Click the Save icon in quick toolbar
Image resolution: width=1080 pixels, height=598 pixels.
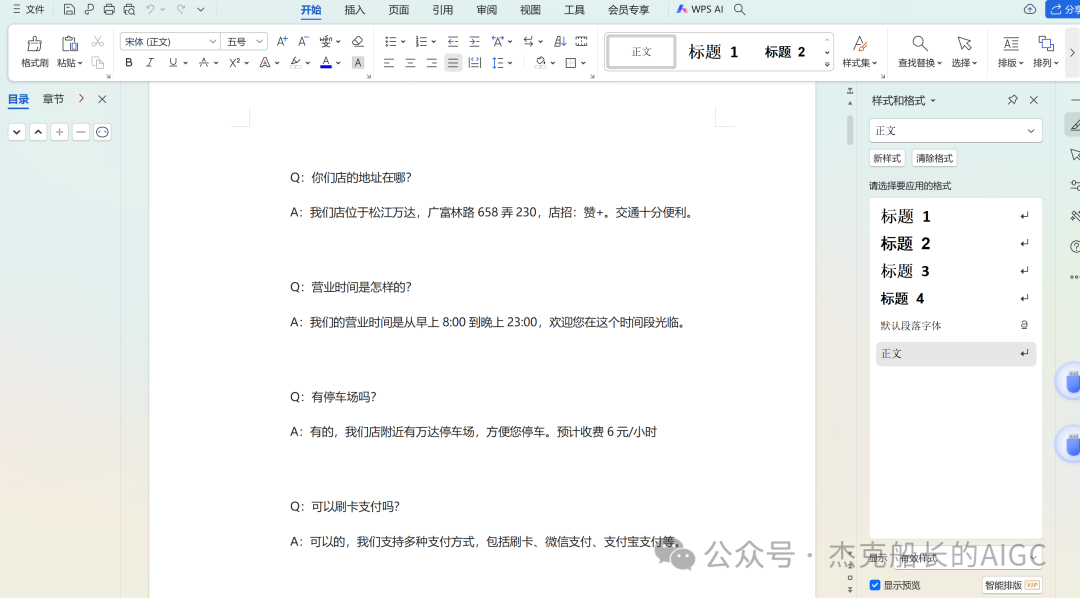point(69,10)
